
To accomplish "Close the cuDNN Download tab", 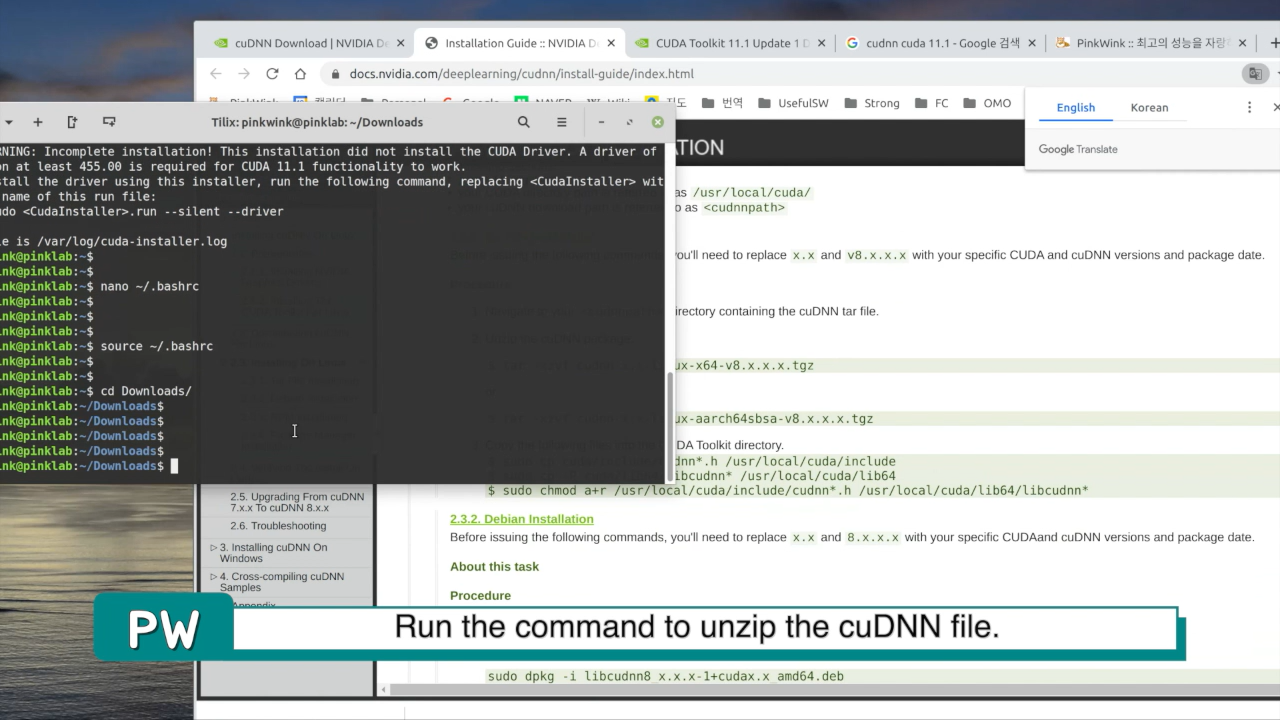I will 401,43.
